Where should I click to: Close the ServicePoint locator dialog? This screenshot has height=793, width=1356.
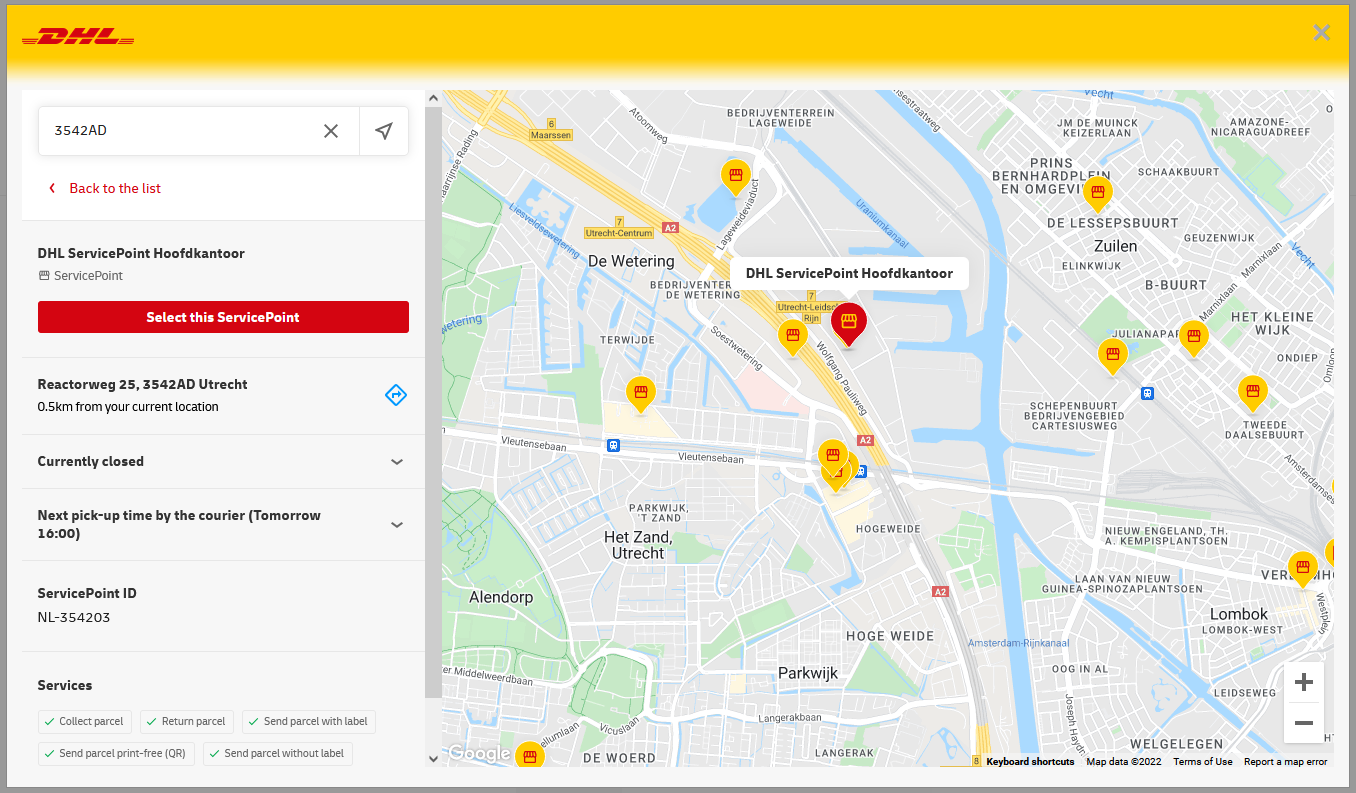(1322, 33)
